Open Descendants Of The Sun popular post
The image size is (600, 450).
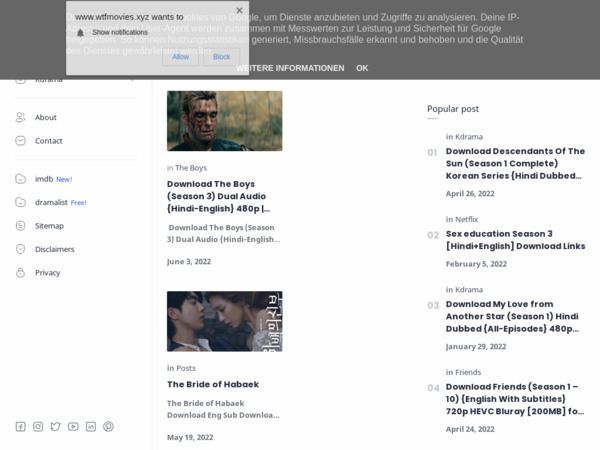[x=515, y=163]
